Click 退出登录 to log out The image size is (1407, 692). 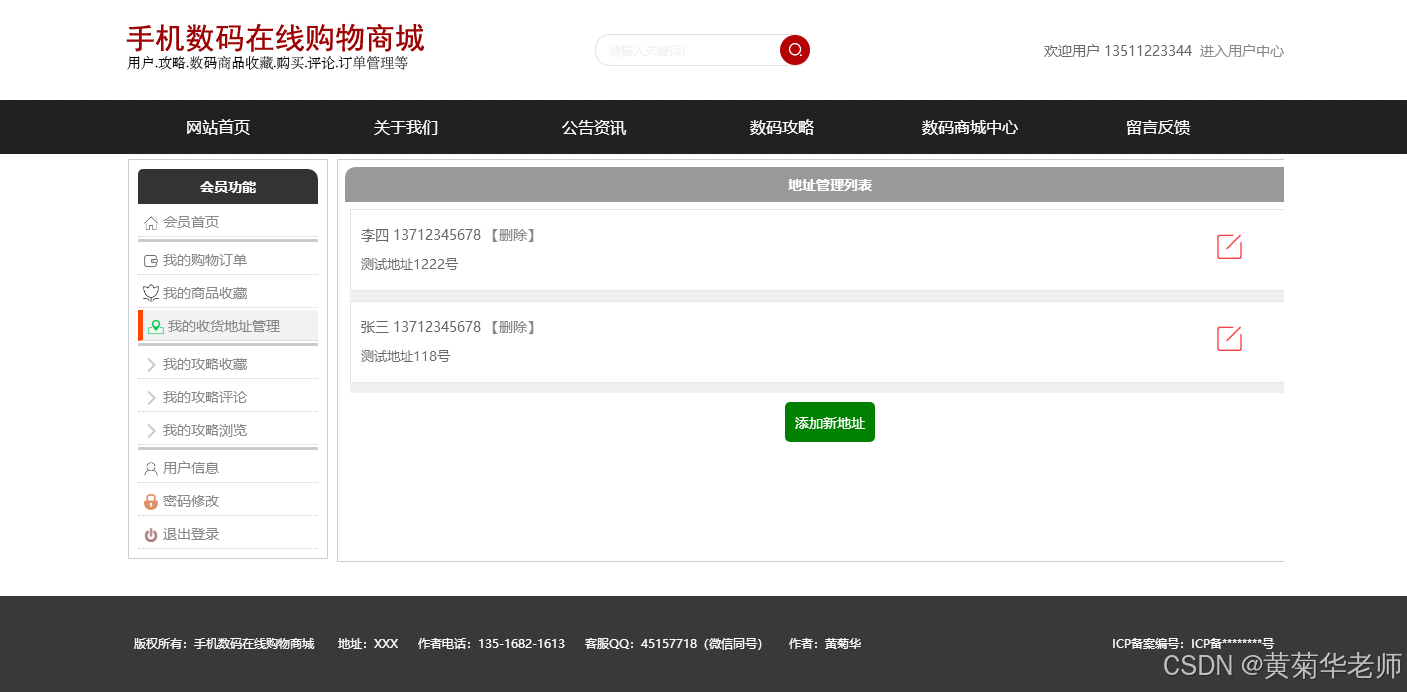click(191, 534)
